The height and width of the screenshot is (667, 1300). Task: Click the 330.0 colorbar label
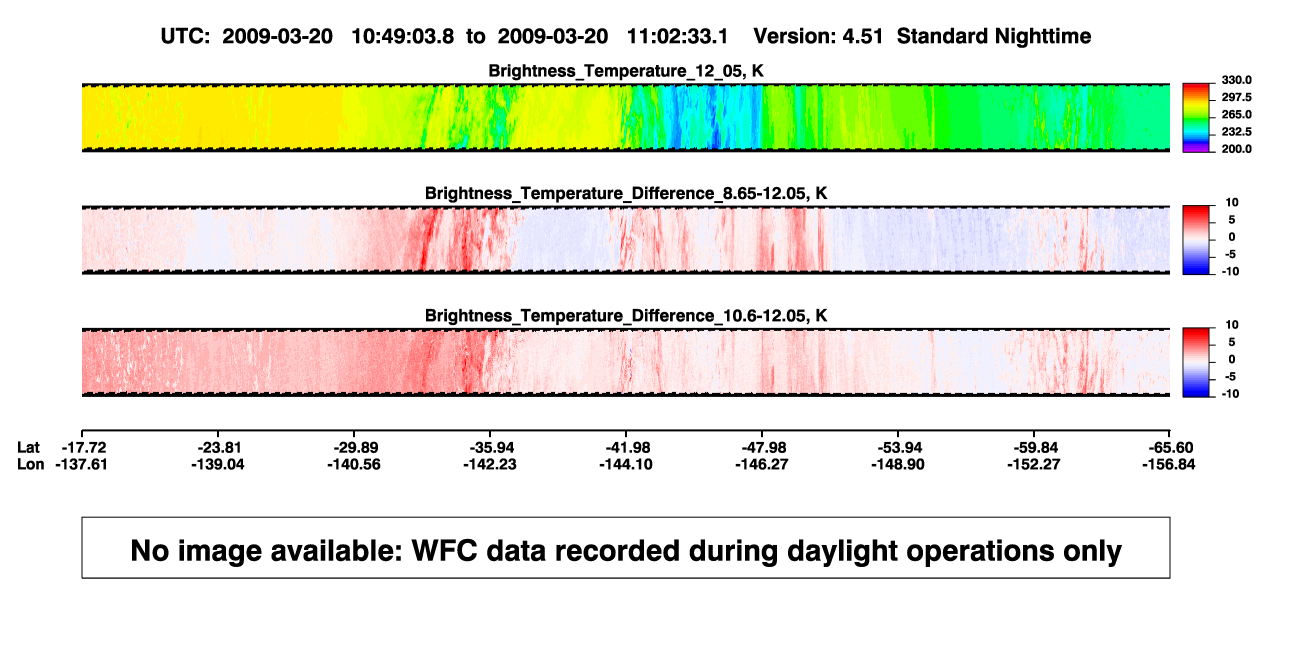[1236, 80]
